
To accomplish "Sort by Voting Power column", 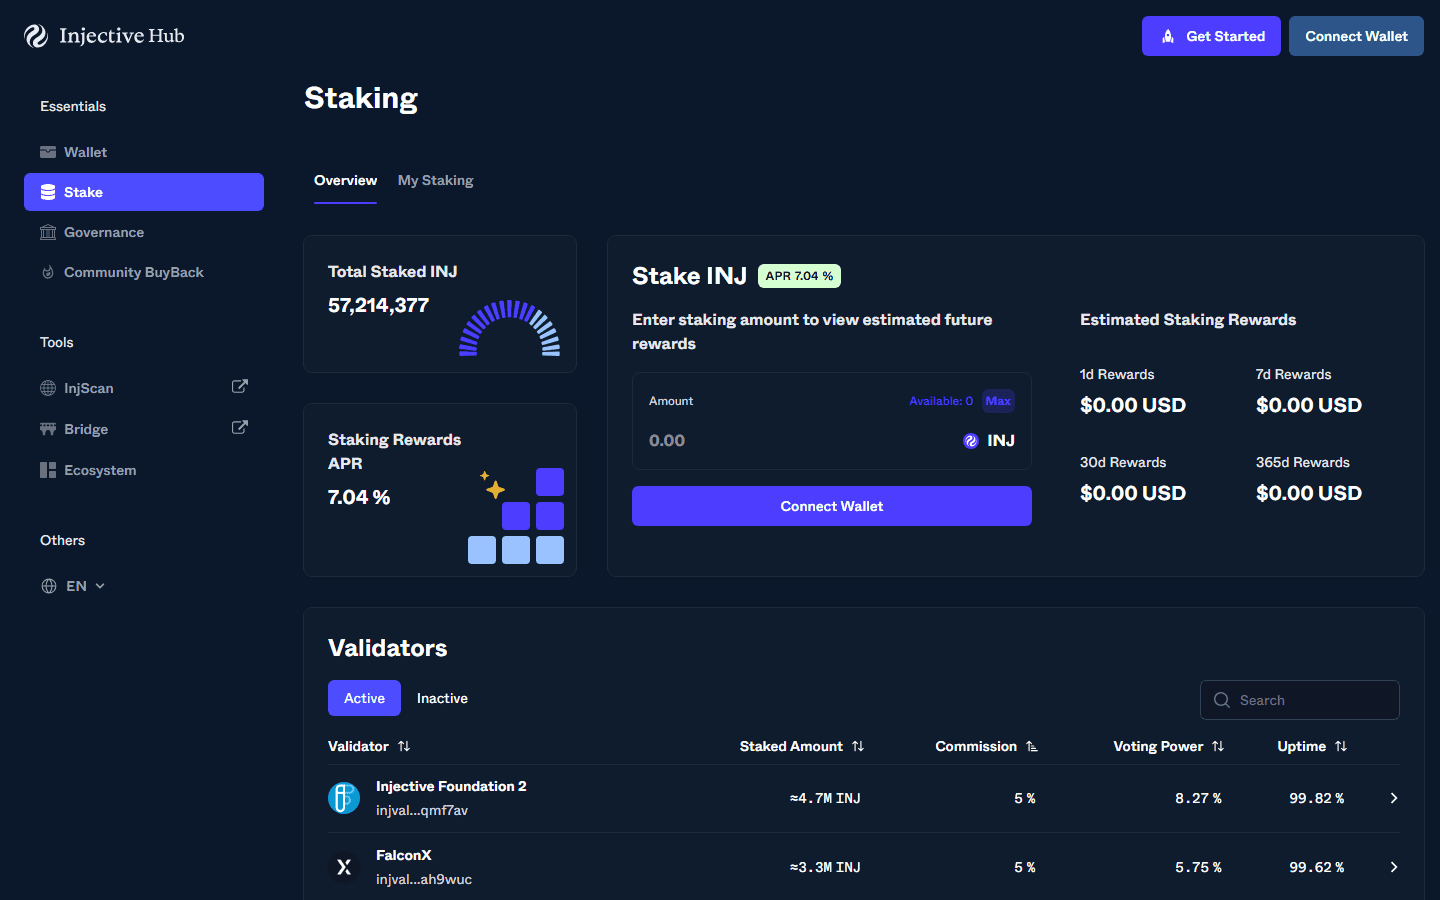I will [1169, 746].
